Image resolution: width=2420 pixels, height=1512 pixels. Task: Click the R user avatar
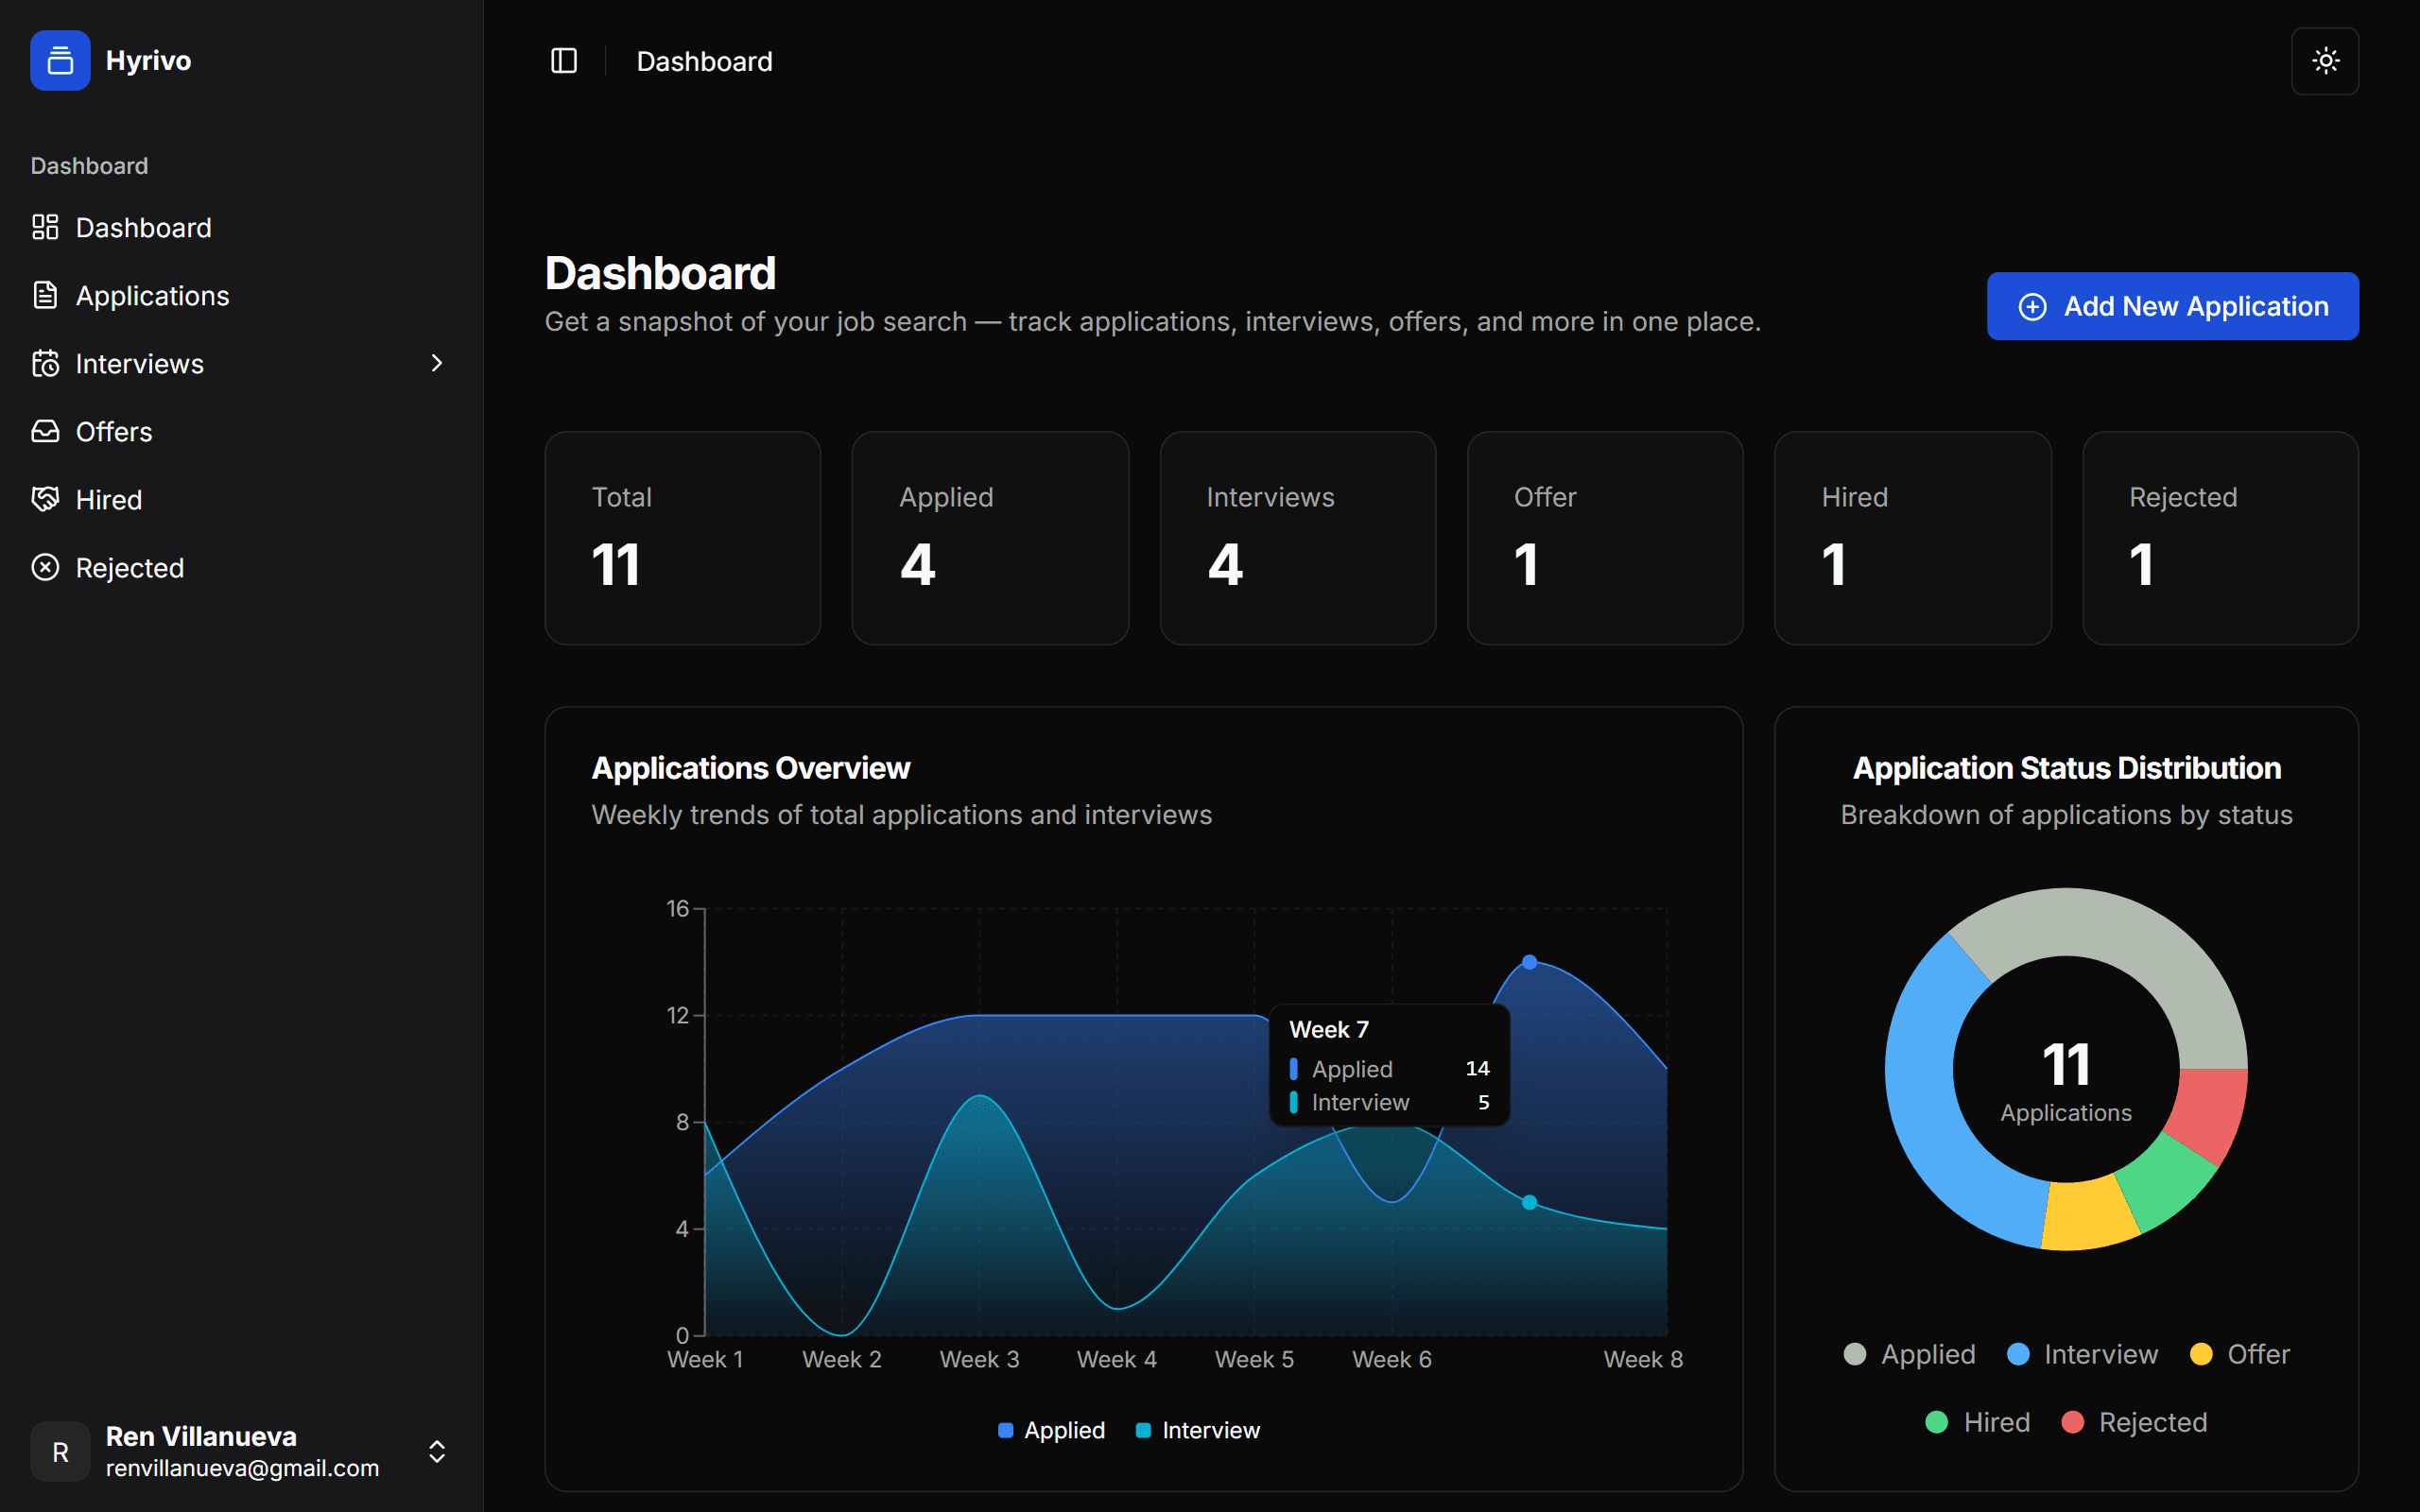click(x=60, y=1451)
